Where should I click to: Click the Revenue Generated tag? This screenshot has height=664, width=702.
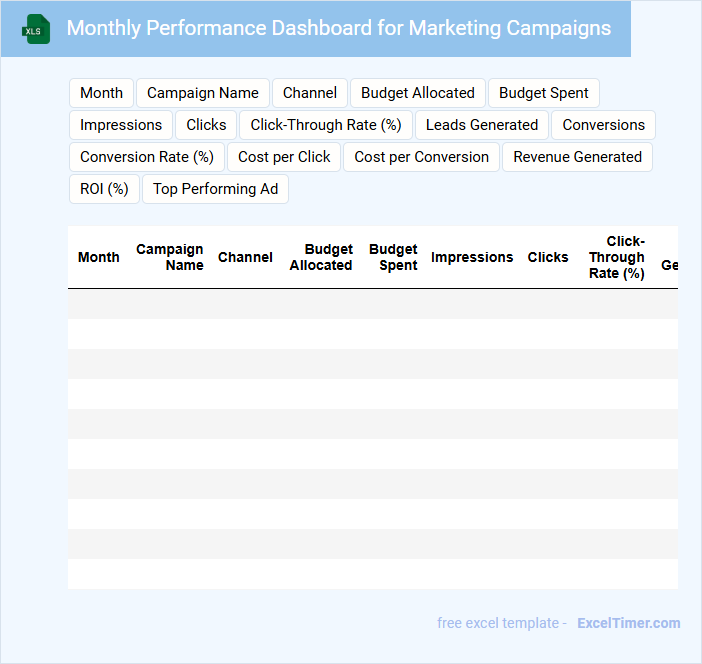[578, 157]
